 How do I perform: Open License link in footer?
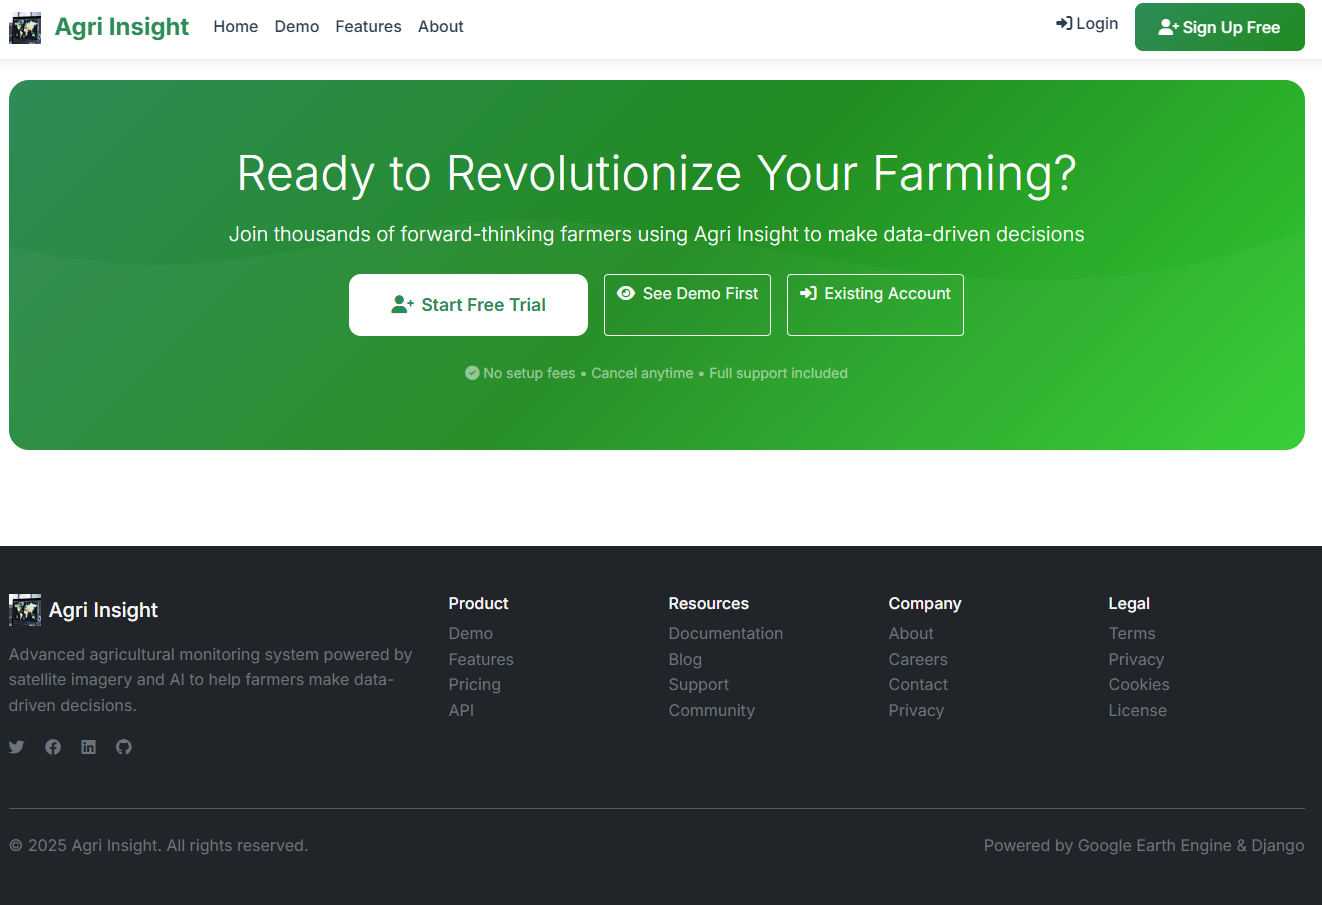coord(1138,711)
